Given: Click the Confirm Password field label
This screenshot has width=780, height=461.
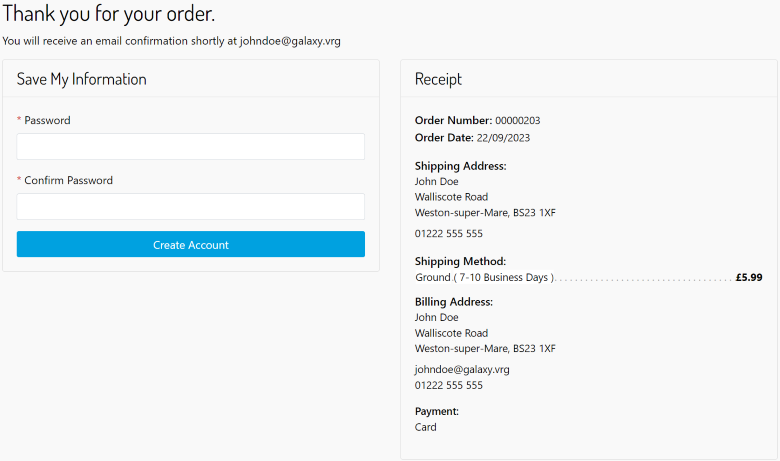Looking at the screenshot, I should click(x=68, y=181).
